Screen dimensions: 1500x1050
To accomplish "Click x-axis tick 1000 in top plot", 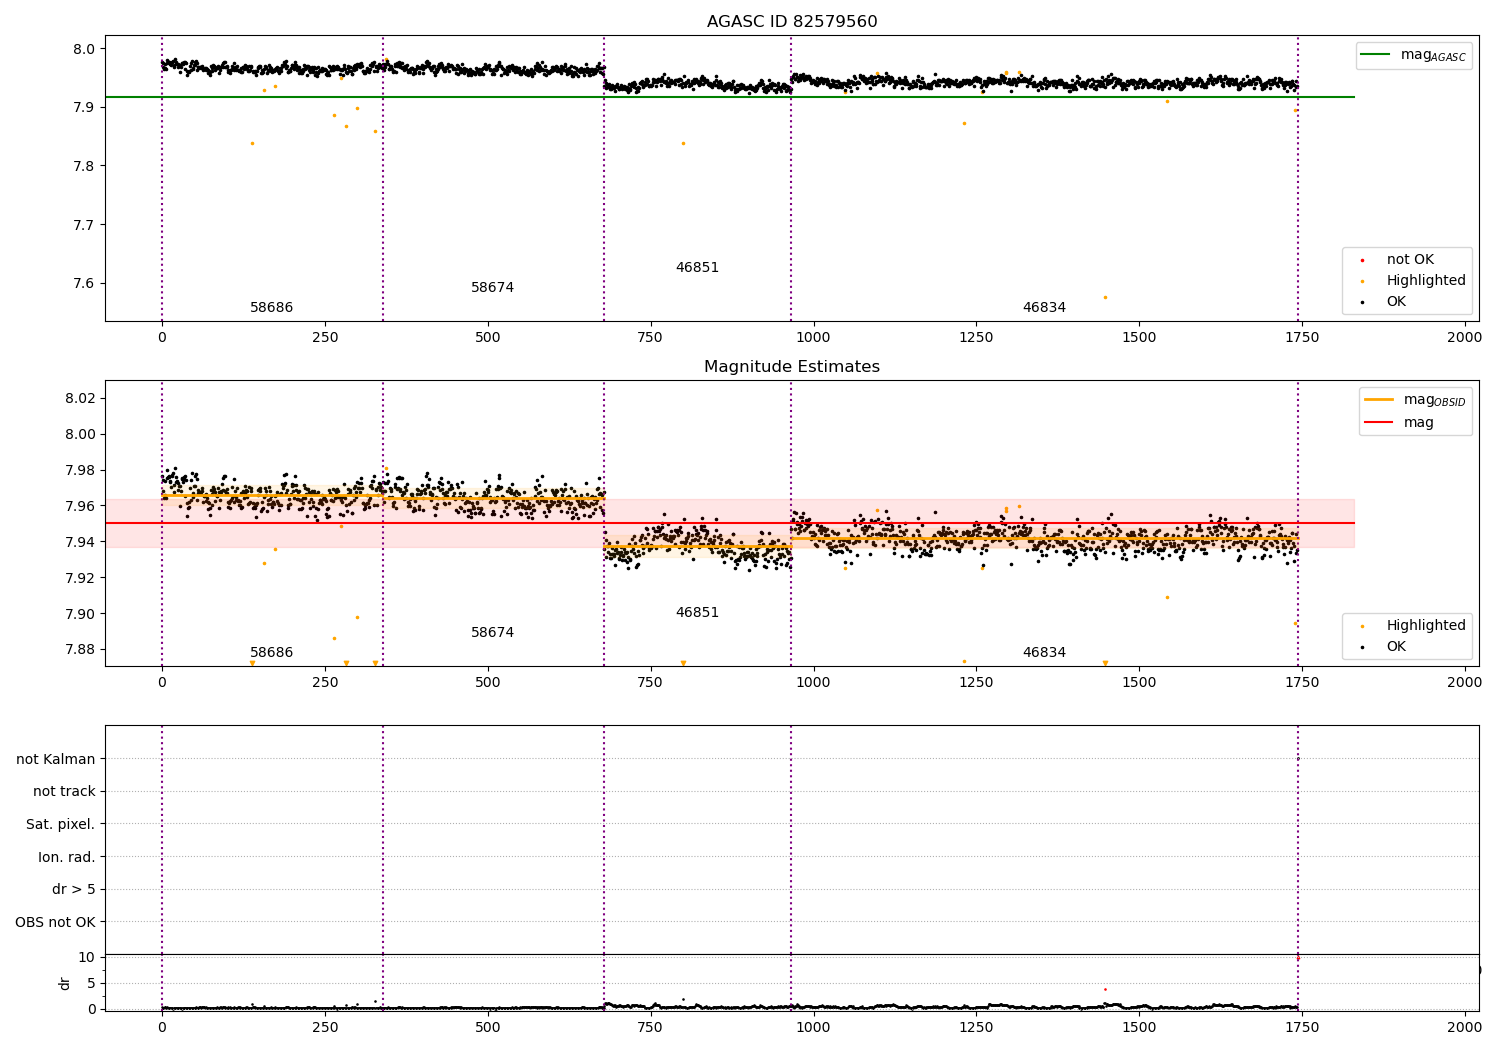I will (x=814, y=338).
